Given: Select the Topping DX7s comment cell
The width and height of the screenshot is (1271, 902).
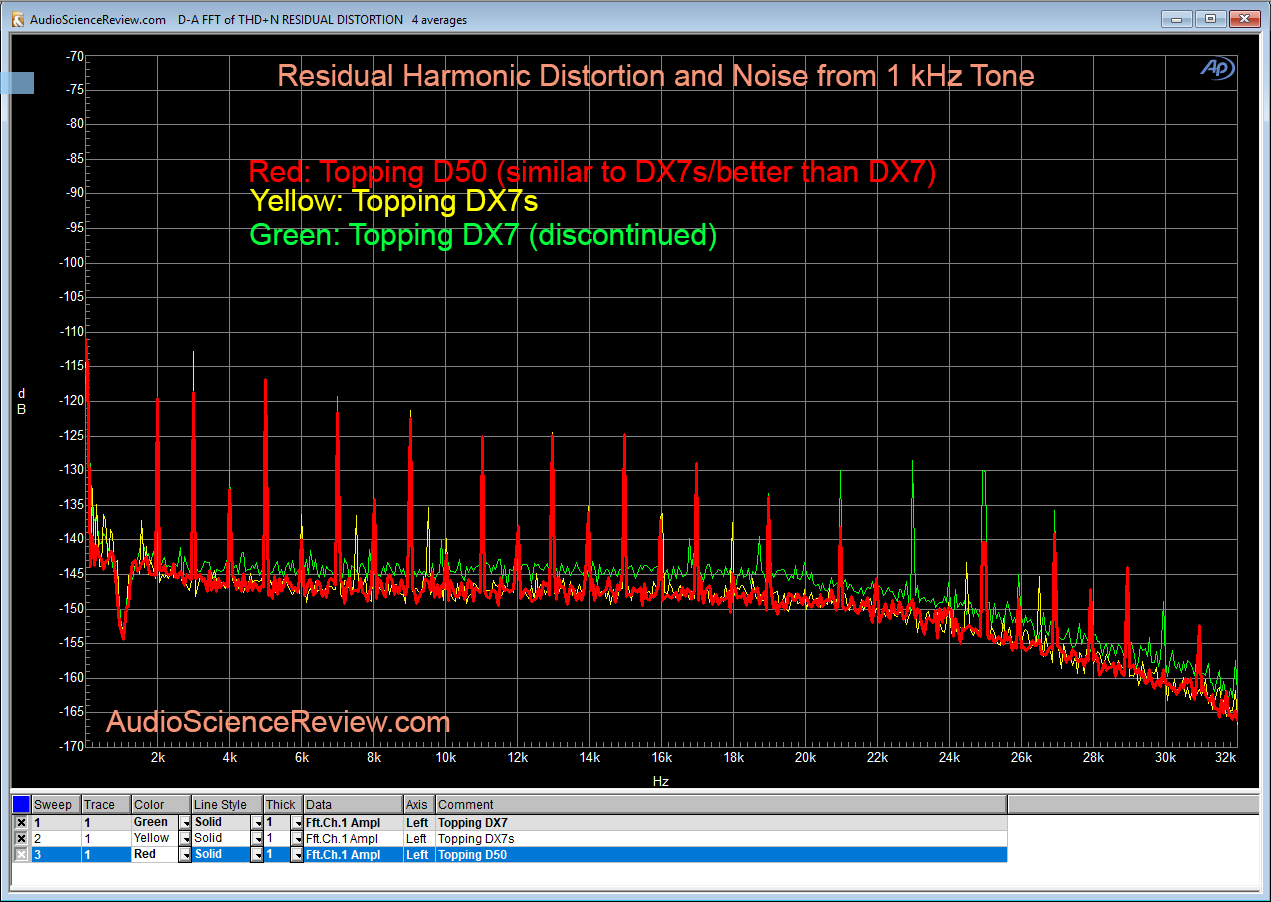Looking at the screenshot, I should point(721,838).
